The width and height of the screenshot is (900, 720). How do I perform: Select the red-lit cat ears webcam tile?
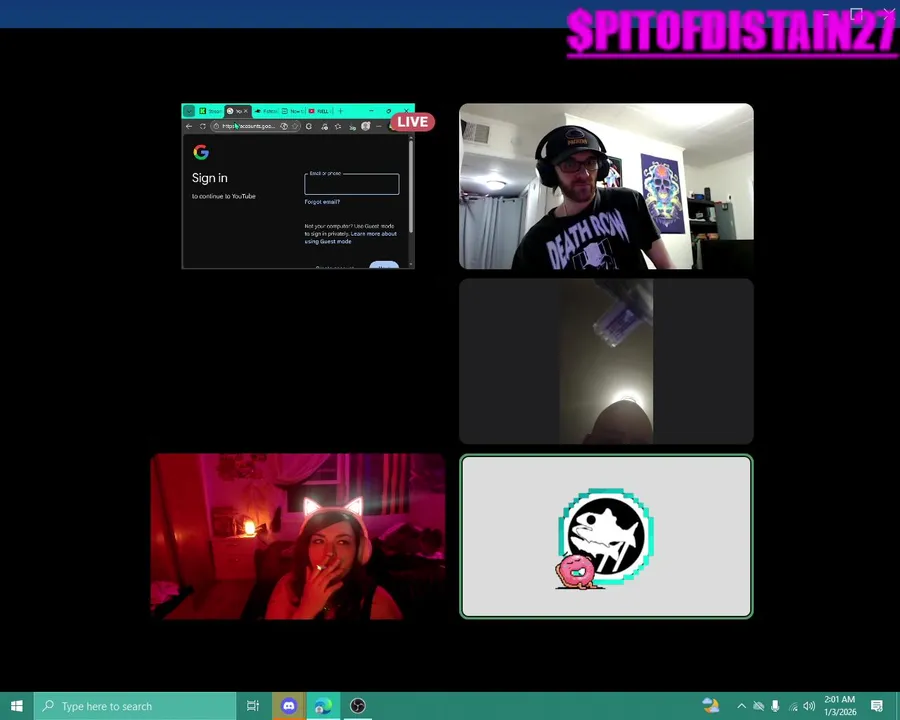click(298, 536)
